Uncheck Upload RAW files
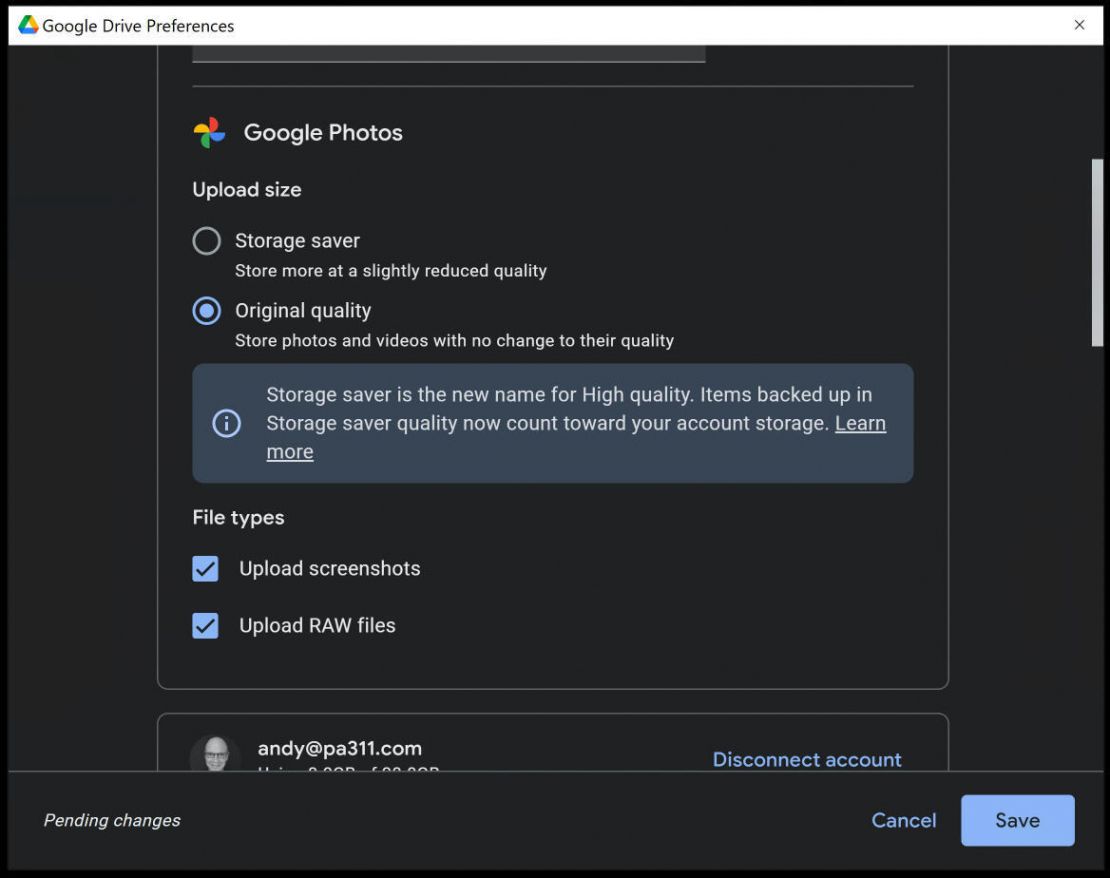1110x878 pixels. pos(205,625)
